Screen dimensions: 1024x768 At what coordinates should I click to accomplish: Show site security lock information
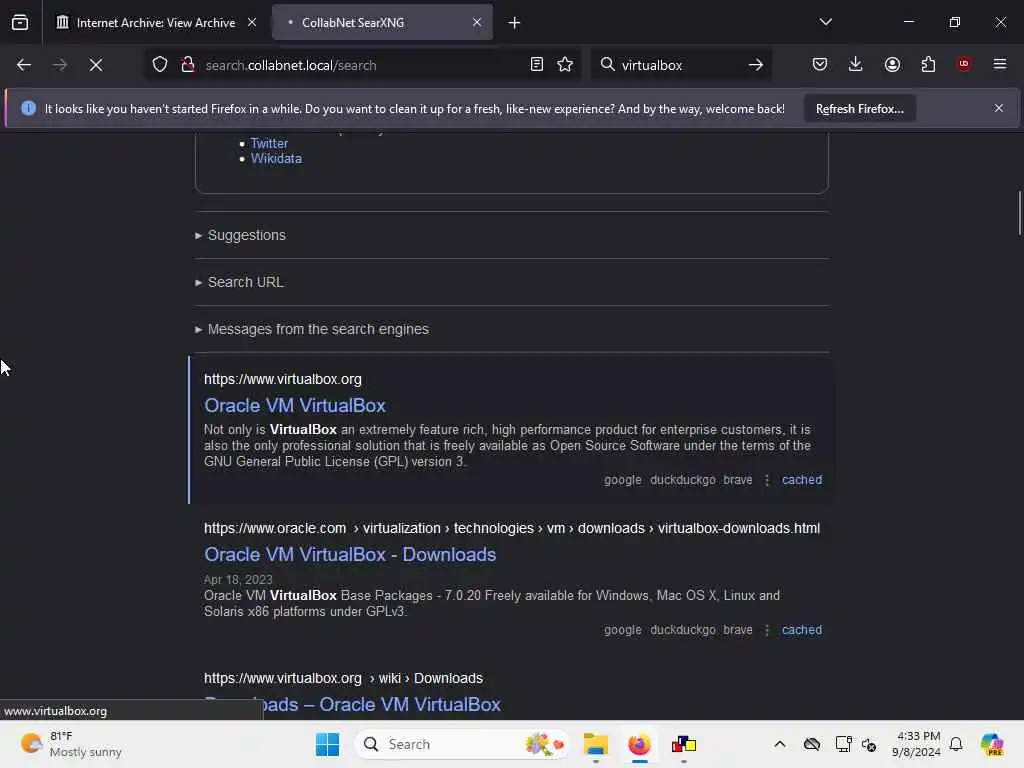[x=188, y=65]
